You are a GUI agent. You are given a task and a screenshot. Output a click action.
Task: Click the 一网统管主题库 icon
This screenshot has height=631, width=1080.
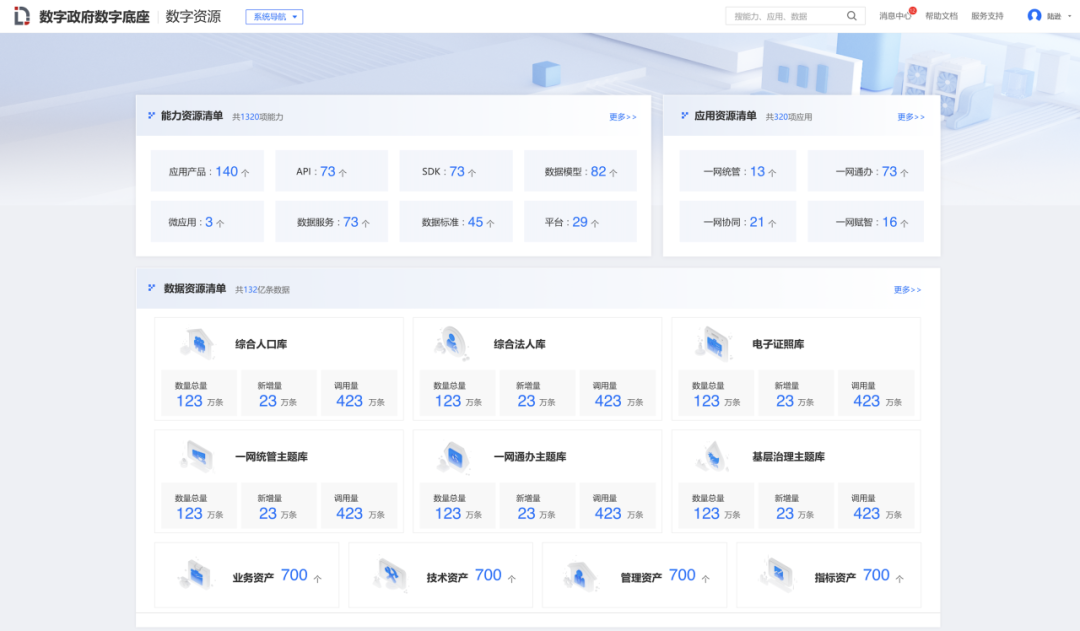click(x=198, y=457)
